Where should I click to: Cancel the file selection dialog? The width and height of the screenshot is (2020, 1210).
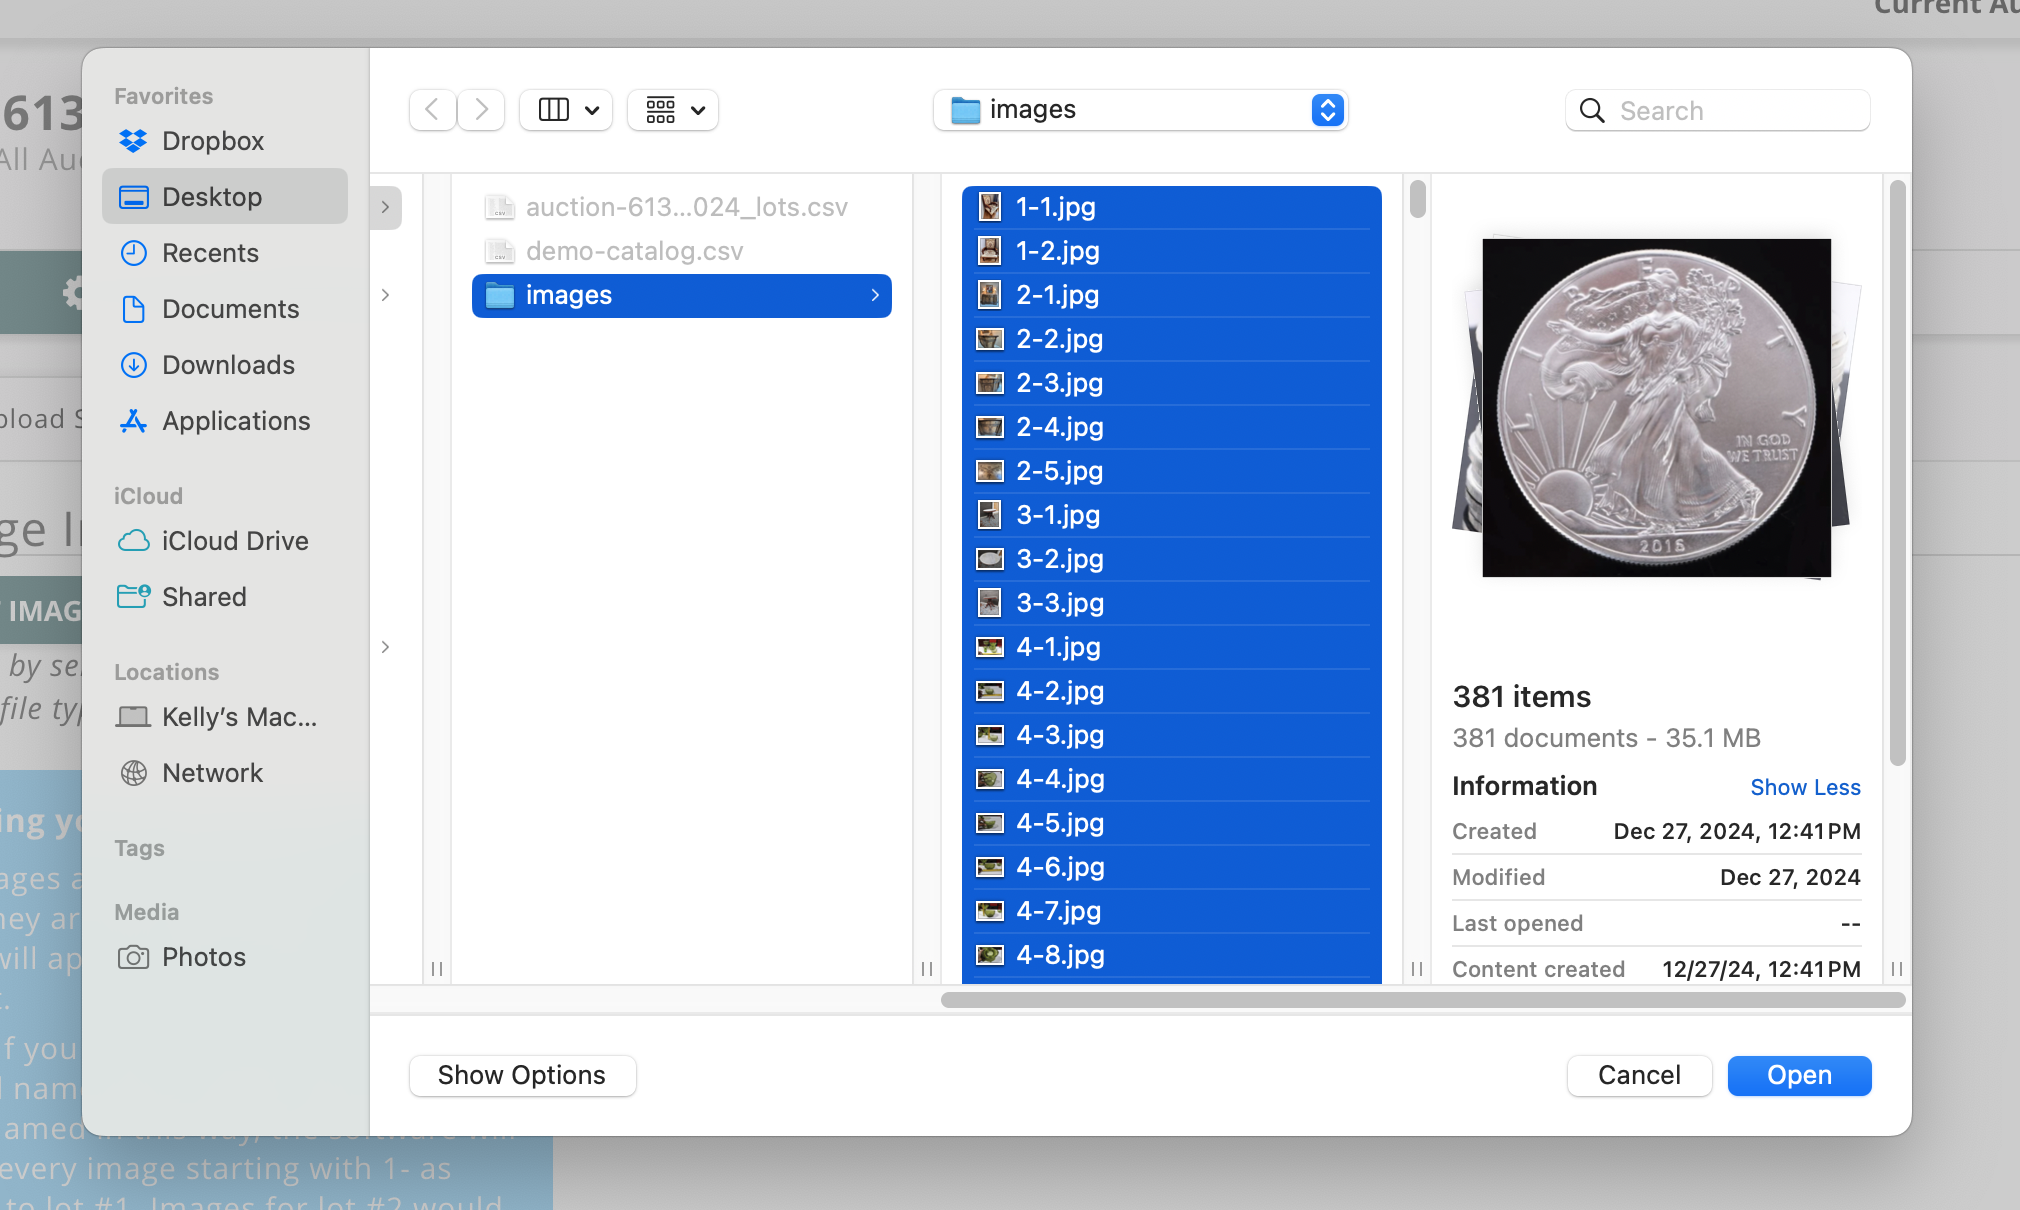tap(1638, 1075)
